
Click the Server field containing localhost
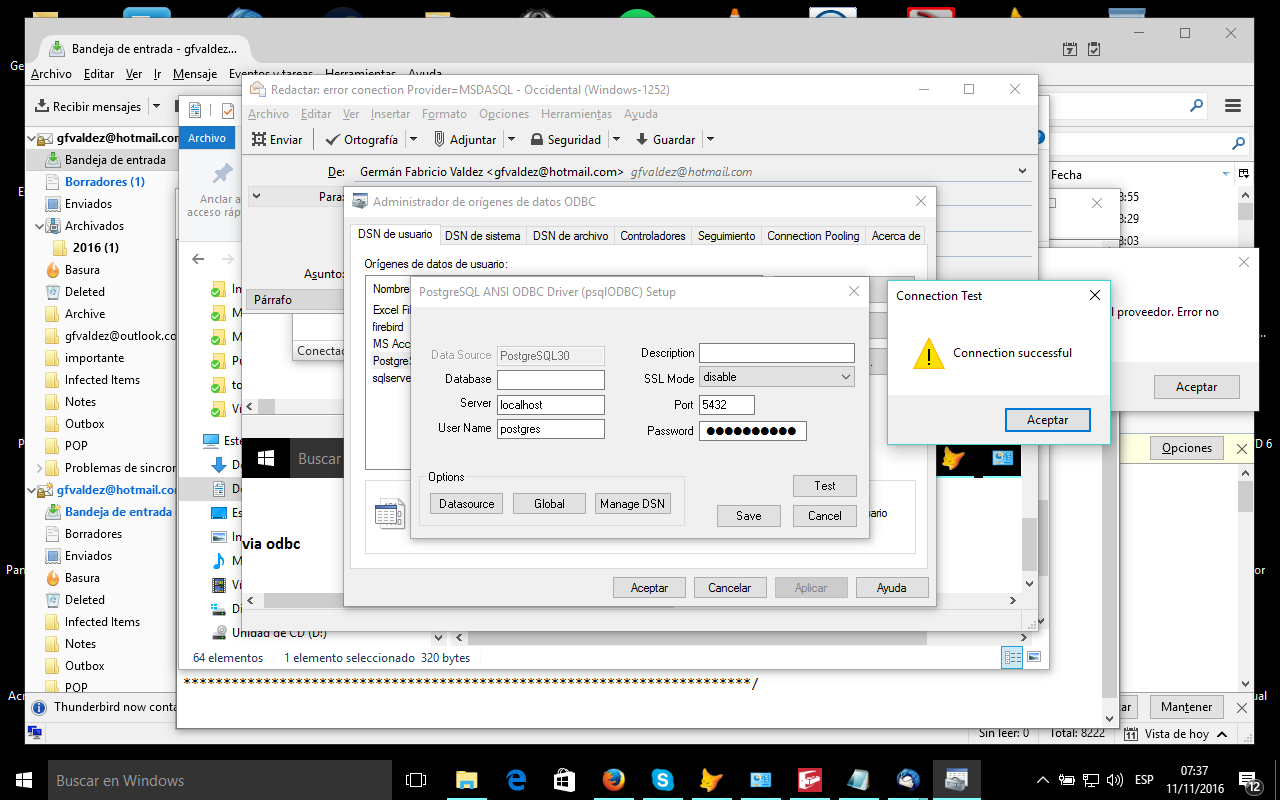click(551, 404)
